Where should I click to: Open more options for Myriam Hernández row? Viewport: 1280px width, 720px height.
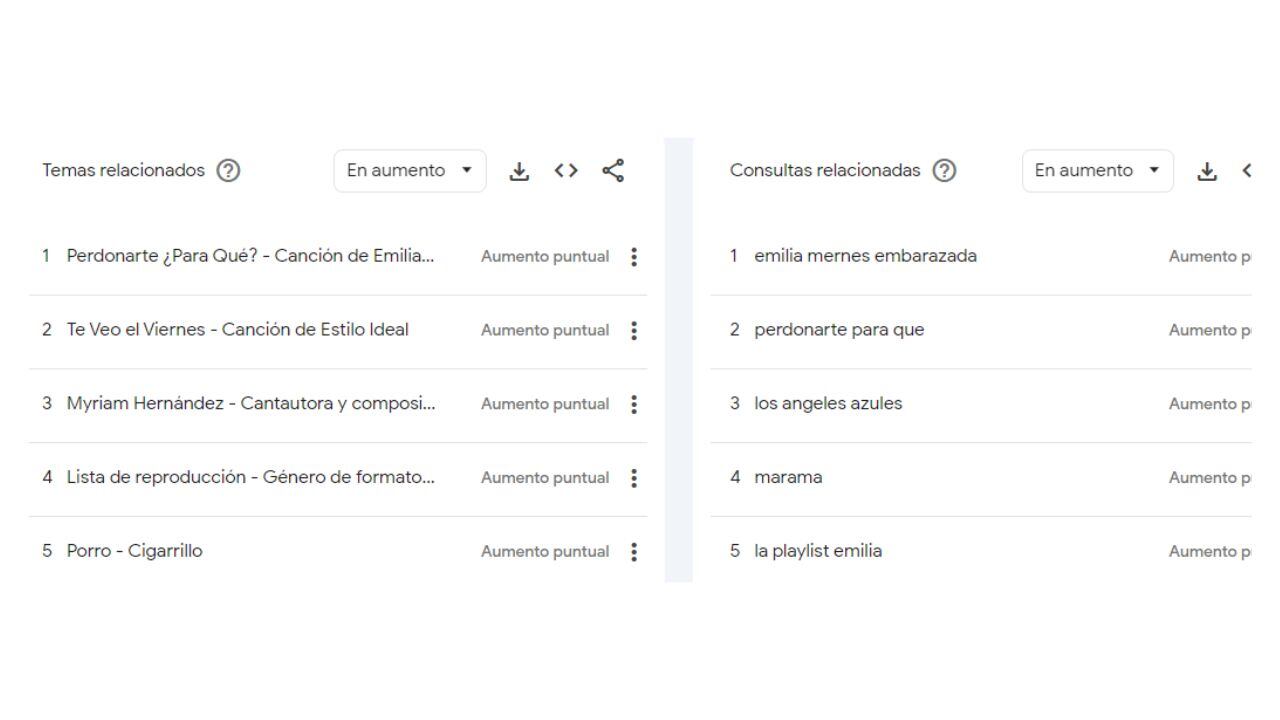(634, 405)
